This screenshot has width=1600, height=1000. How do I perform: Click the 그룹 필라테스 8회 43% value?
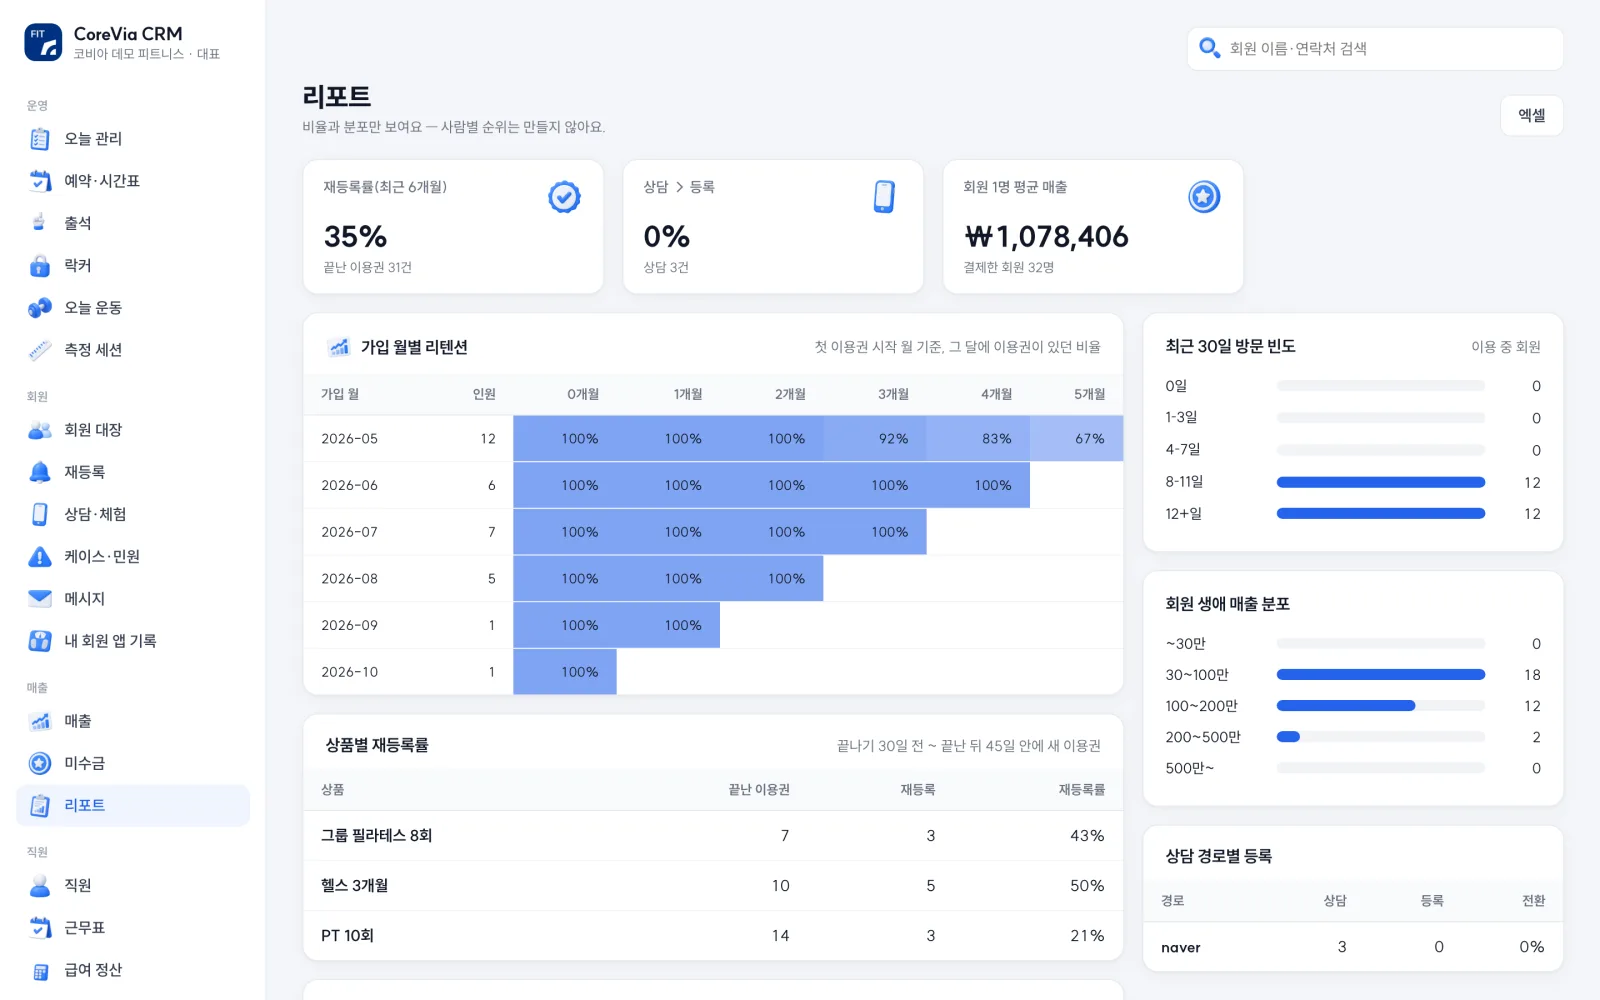click(1087, 836)
